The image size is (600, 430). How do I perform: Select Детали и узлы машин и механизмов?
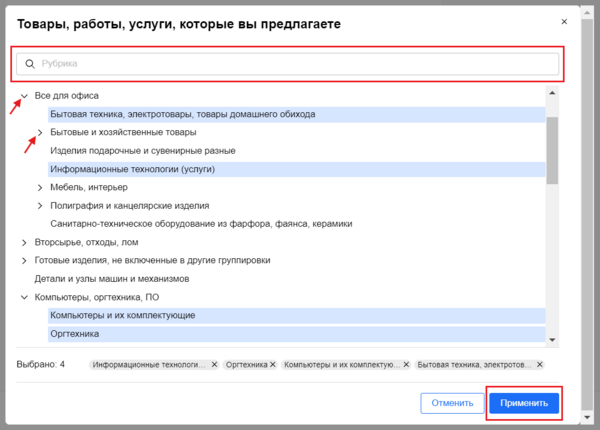coord(112,279)
